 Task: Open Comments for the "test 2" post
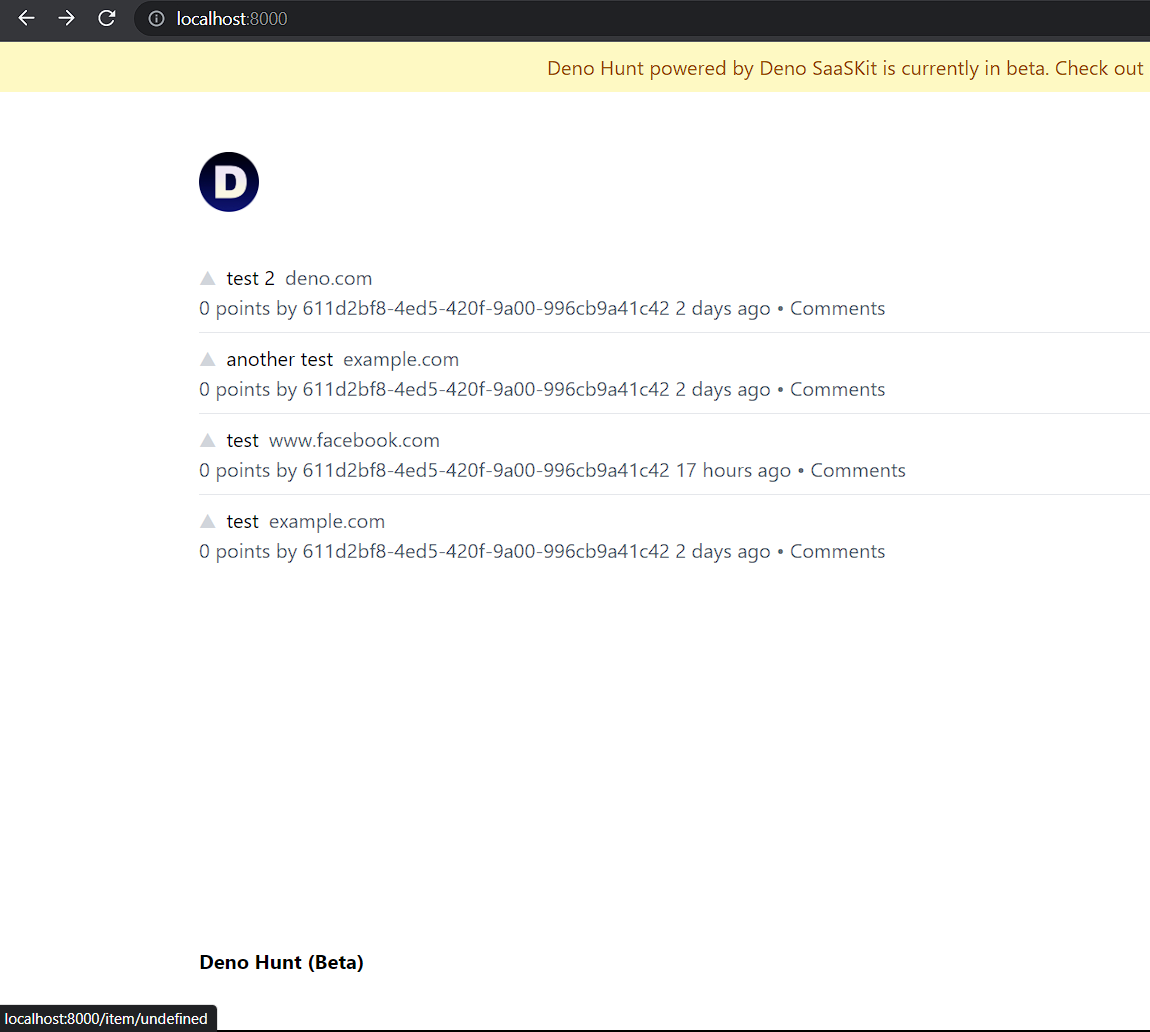(x=837, y=308)
